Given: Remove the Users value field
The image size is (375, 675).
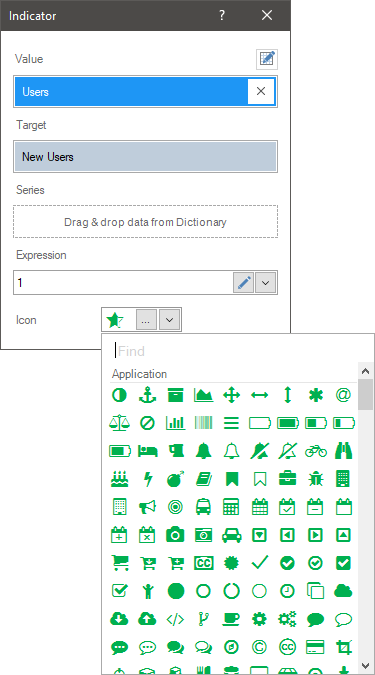Looking at the screenshot, I should click(261, 91).
